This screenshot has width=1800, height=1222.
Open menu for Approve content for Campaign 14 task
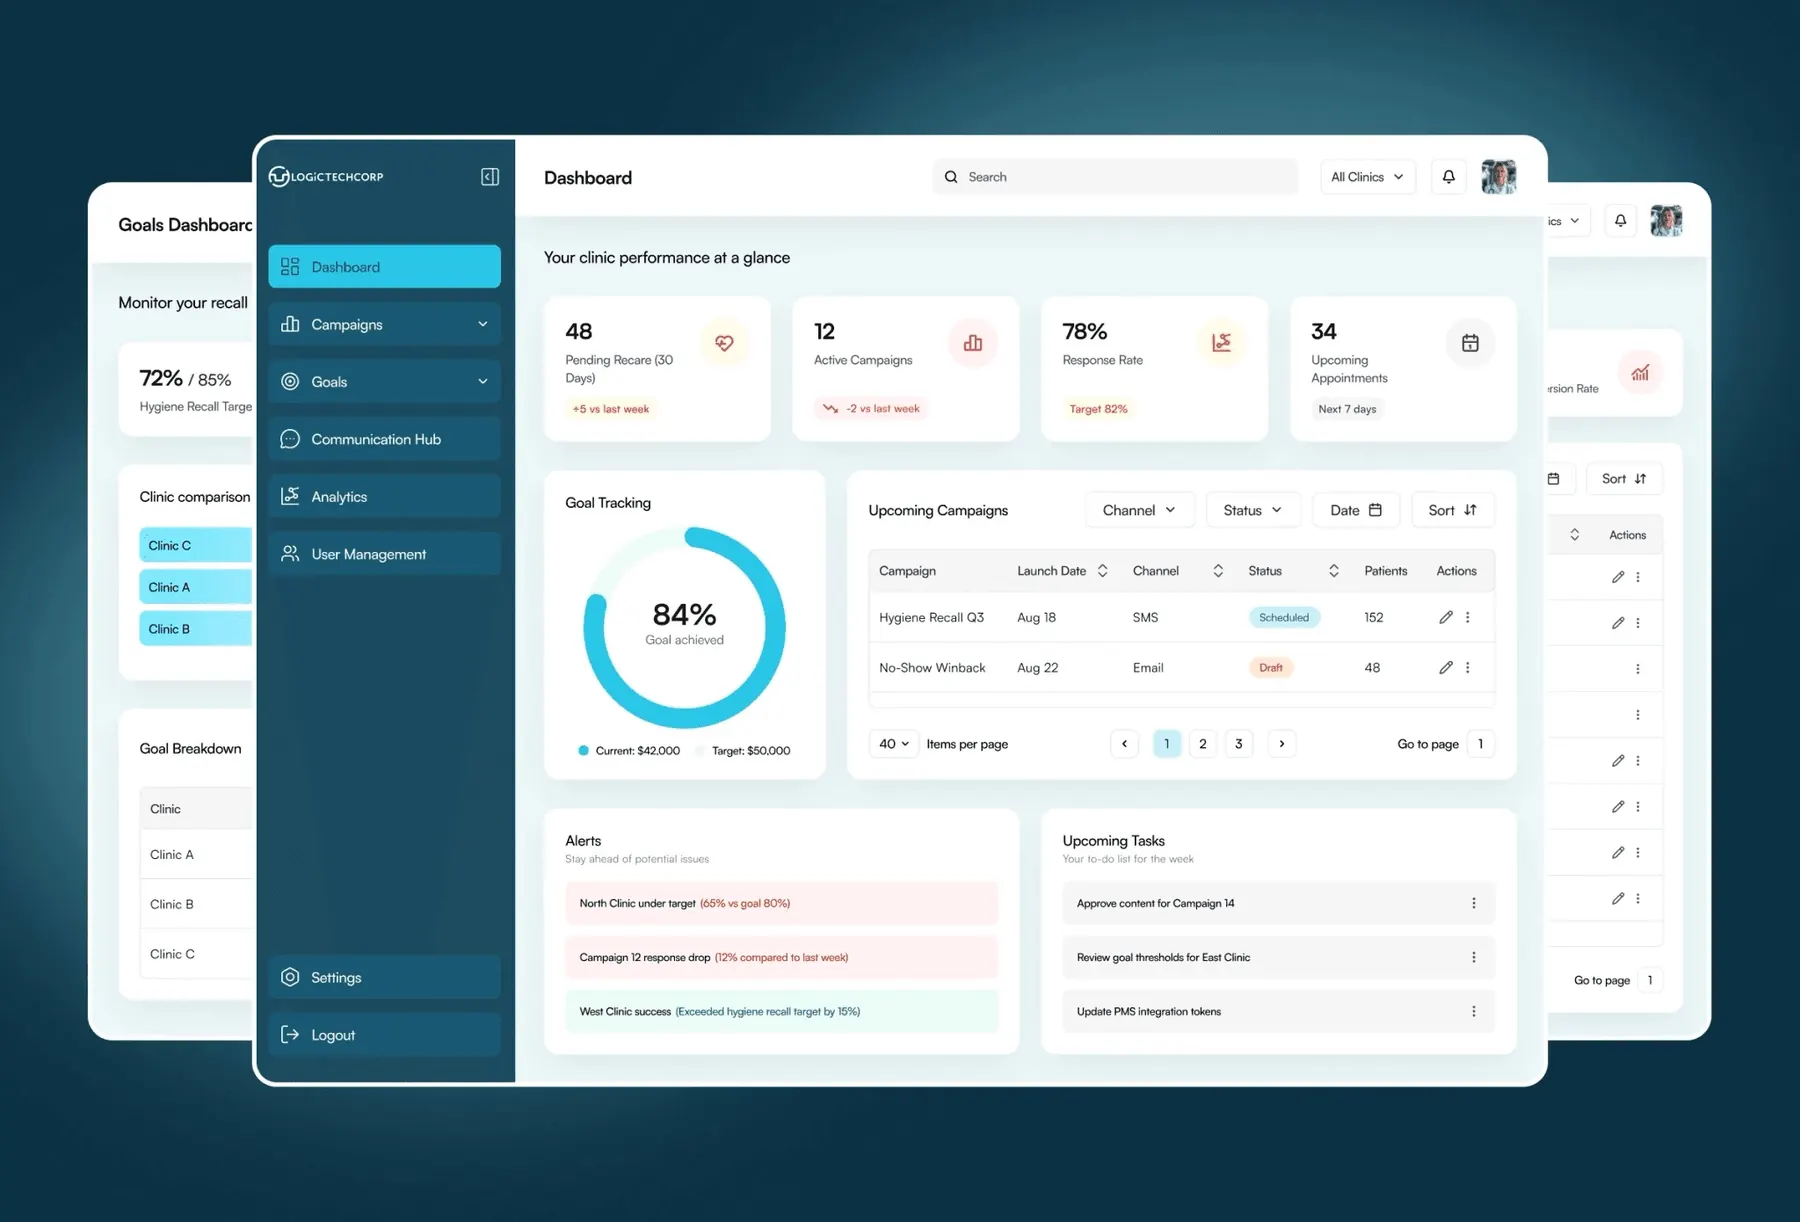1473,903
